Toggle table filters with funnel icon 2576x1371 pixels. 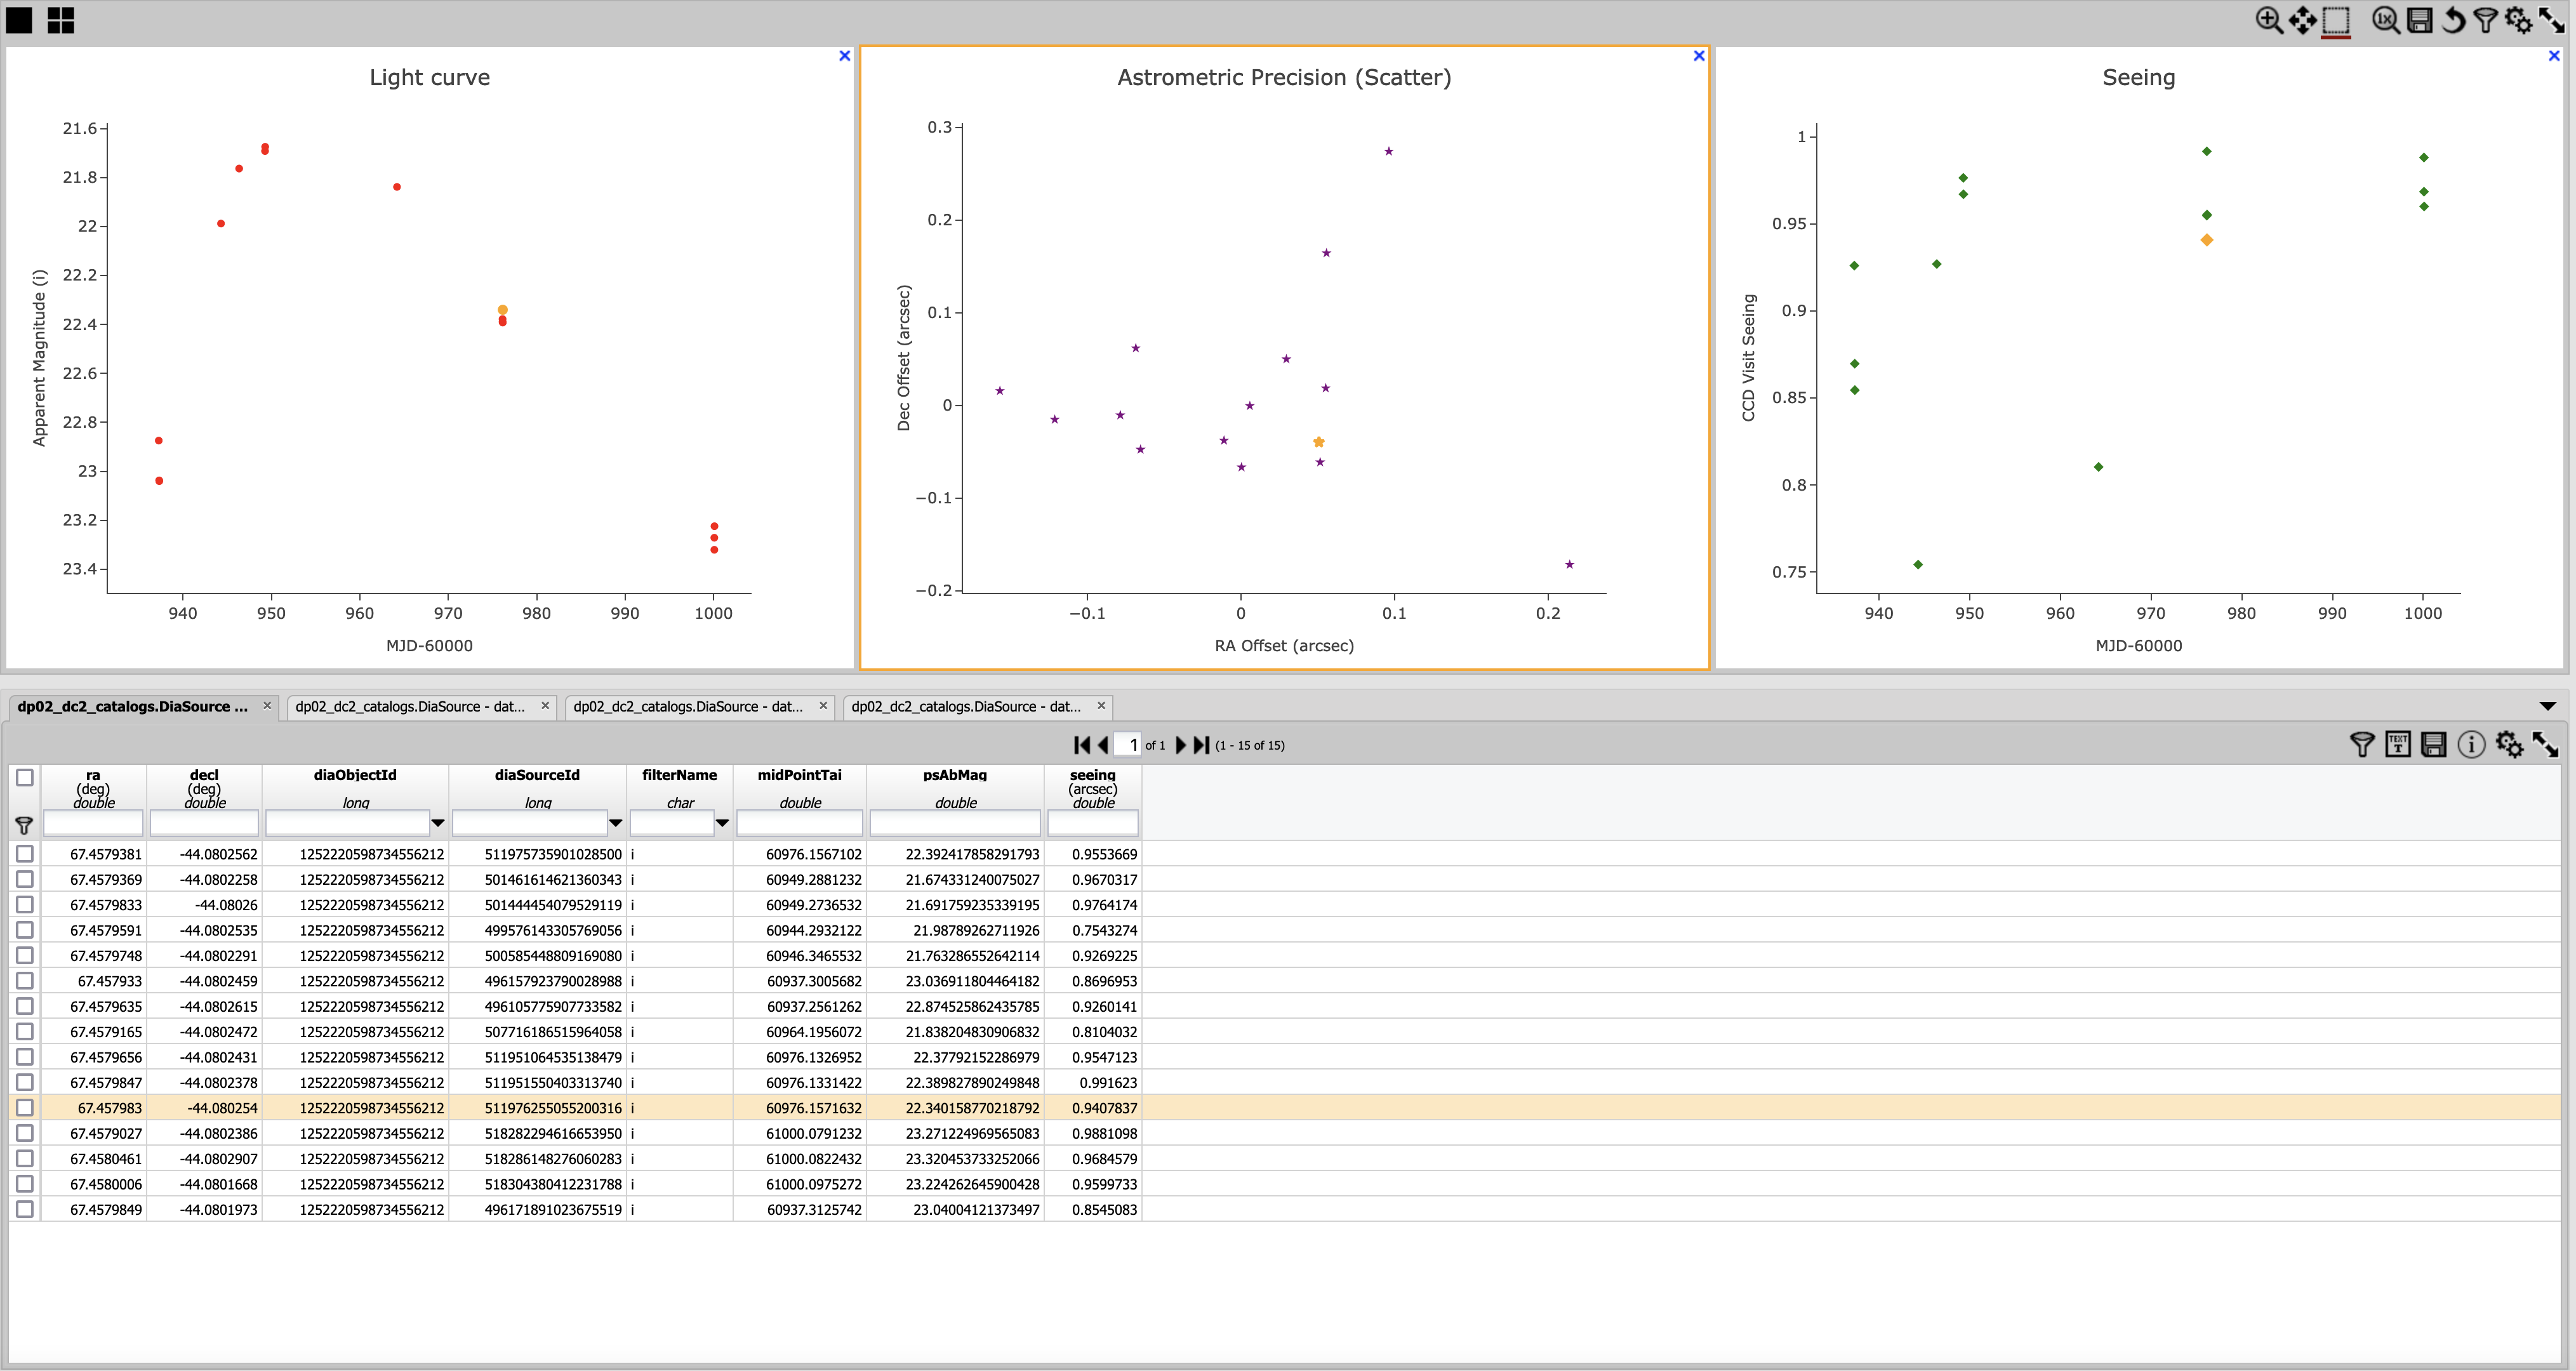pos(2362,744)
